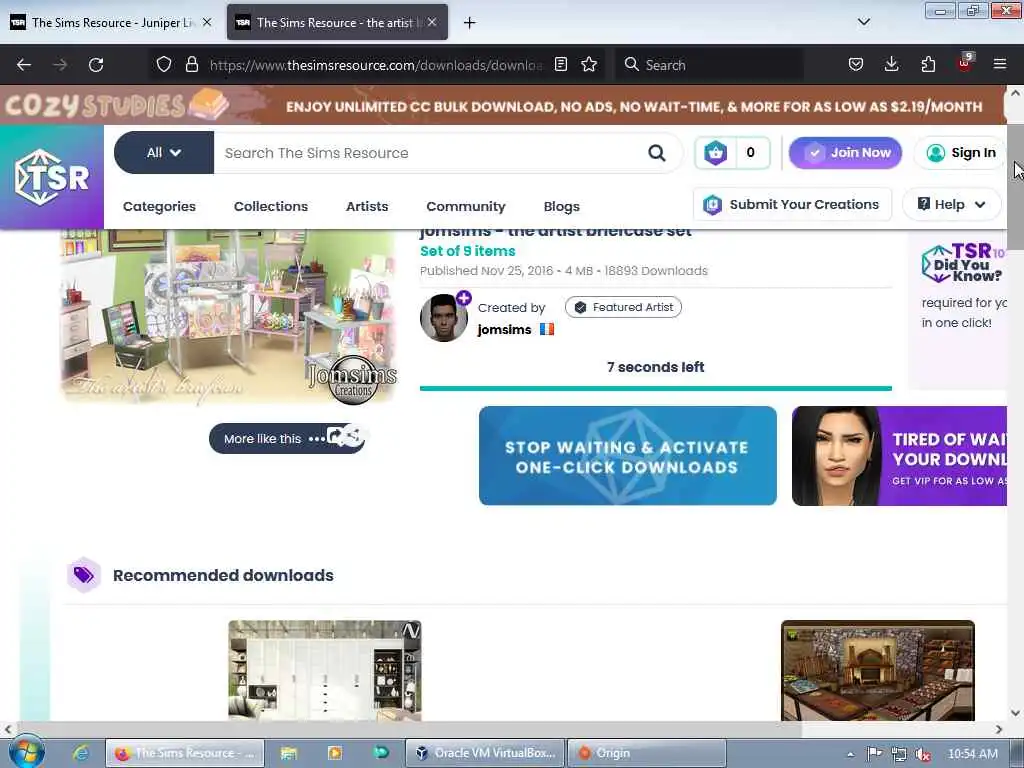The width and height of the screenshot is (1024, 768).
Task: Open the download basket icon
Action: (715, 153)
